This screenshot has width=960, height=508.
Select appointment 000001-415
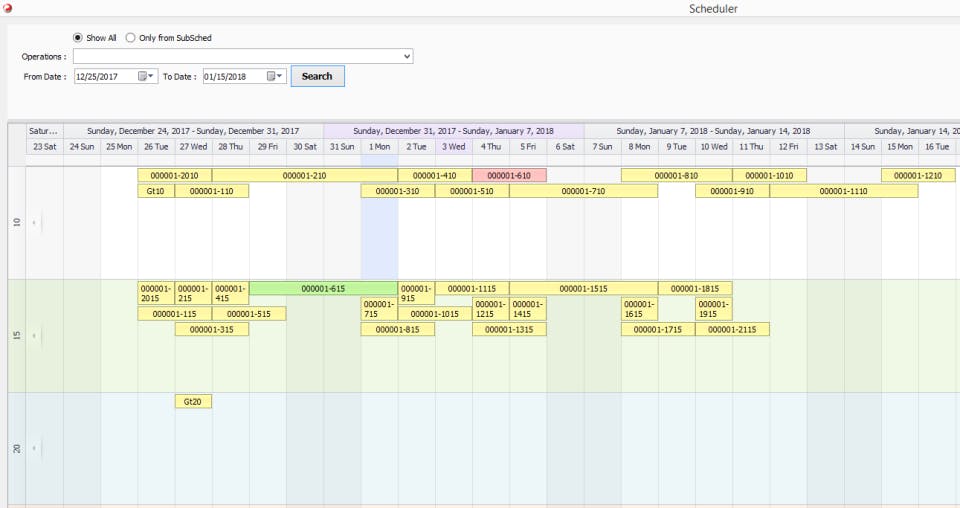tap(231, 293)
